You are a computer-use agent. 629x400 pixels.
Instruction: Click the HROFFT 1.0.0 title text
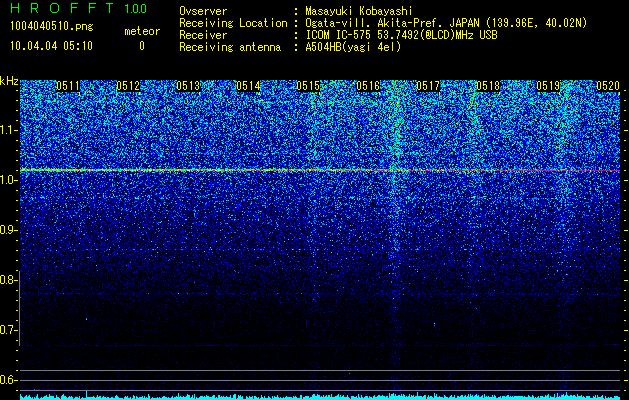[x=78, y=8]
